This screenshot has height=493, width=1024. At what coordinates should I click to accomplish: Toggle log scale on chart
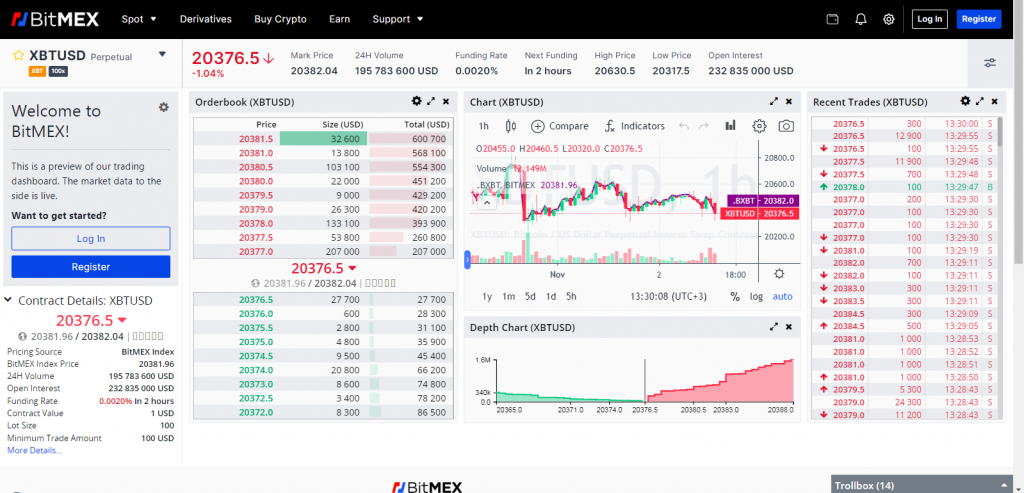click(x=756, y=296)
